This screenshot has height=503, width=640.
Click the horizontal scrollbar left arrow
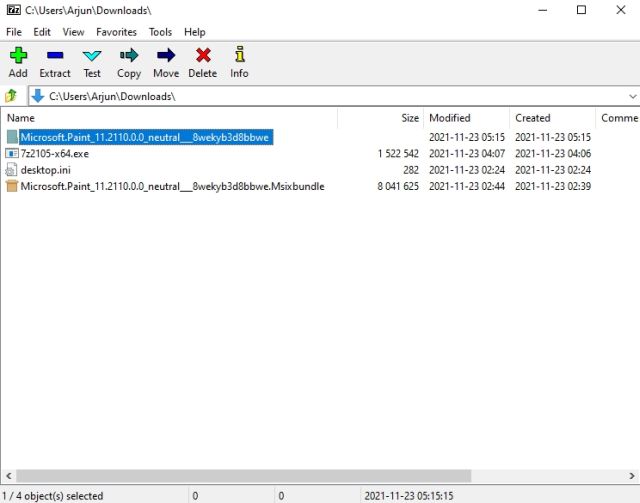pos(8,476)
